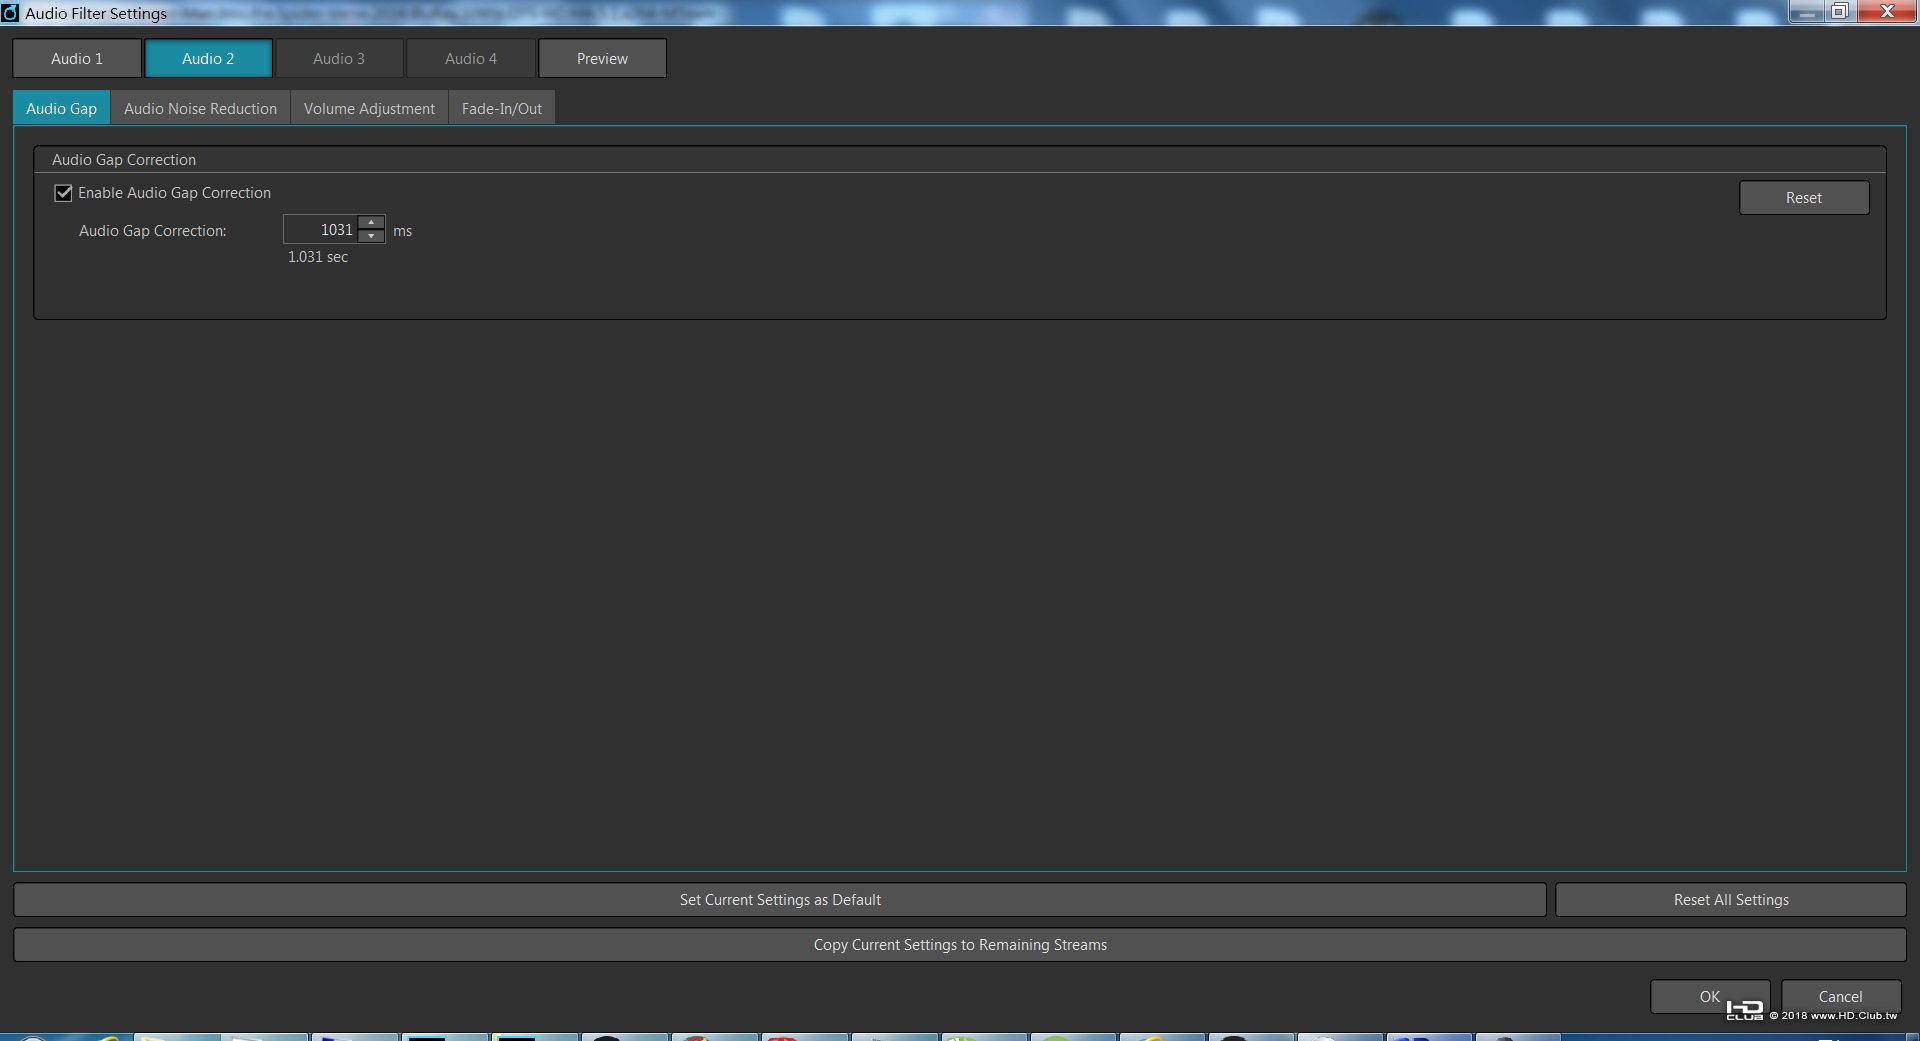Click the Cancel button

click(1840, 997)
